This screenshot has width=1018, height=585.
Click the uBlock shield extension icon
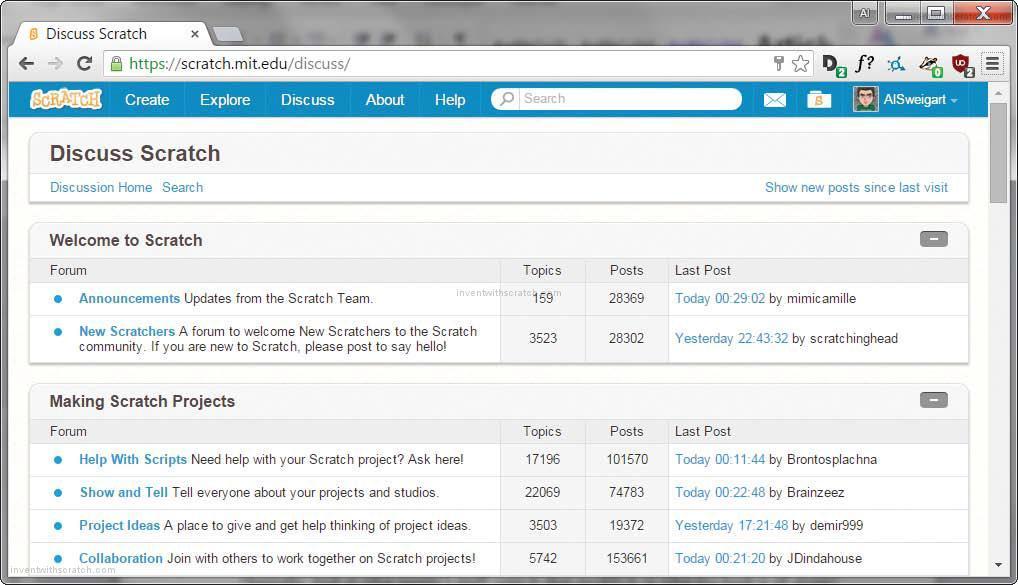pyautogui.click(x=962, y=65)
